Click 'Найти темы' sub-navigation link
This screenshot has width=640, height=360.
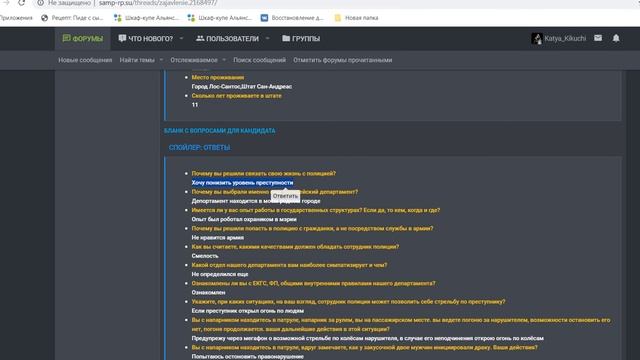137,60
